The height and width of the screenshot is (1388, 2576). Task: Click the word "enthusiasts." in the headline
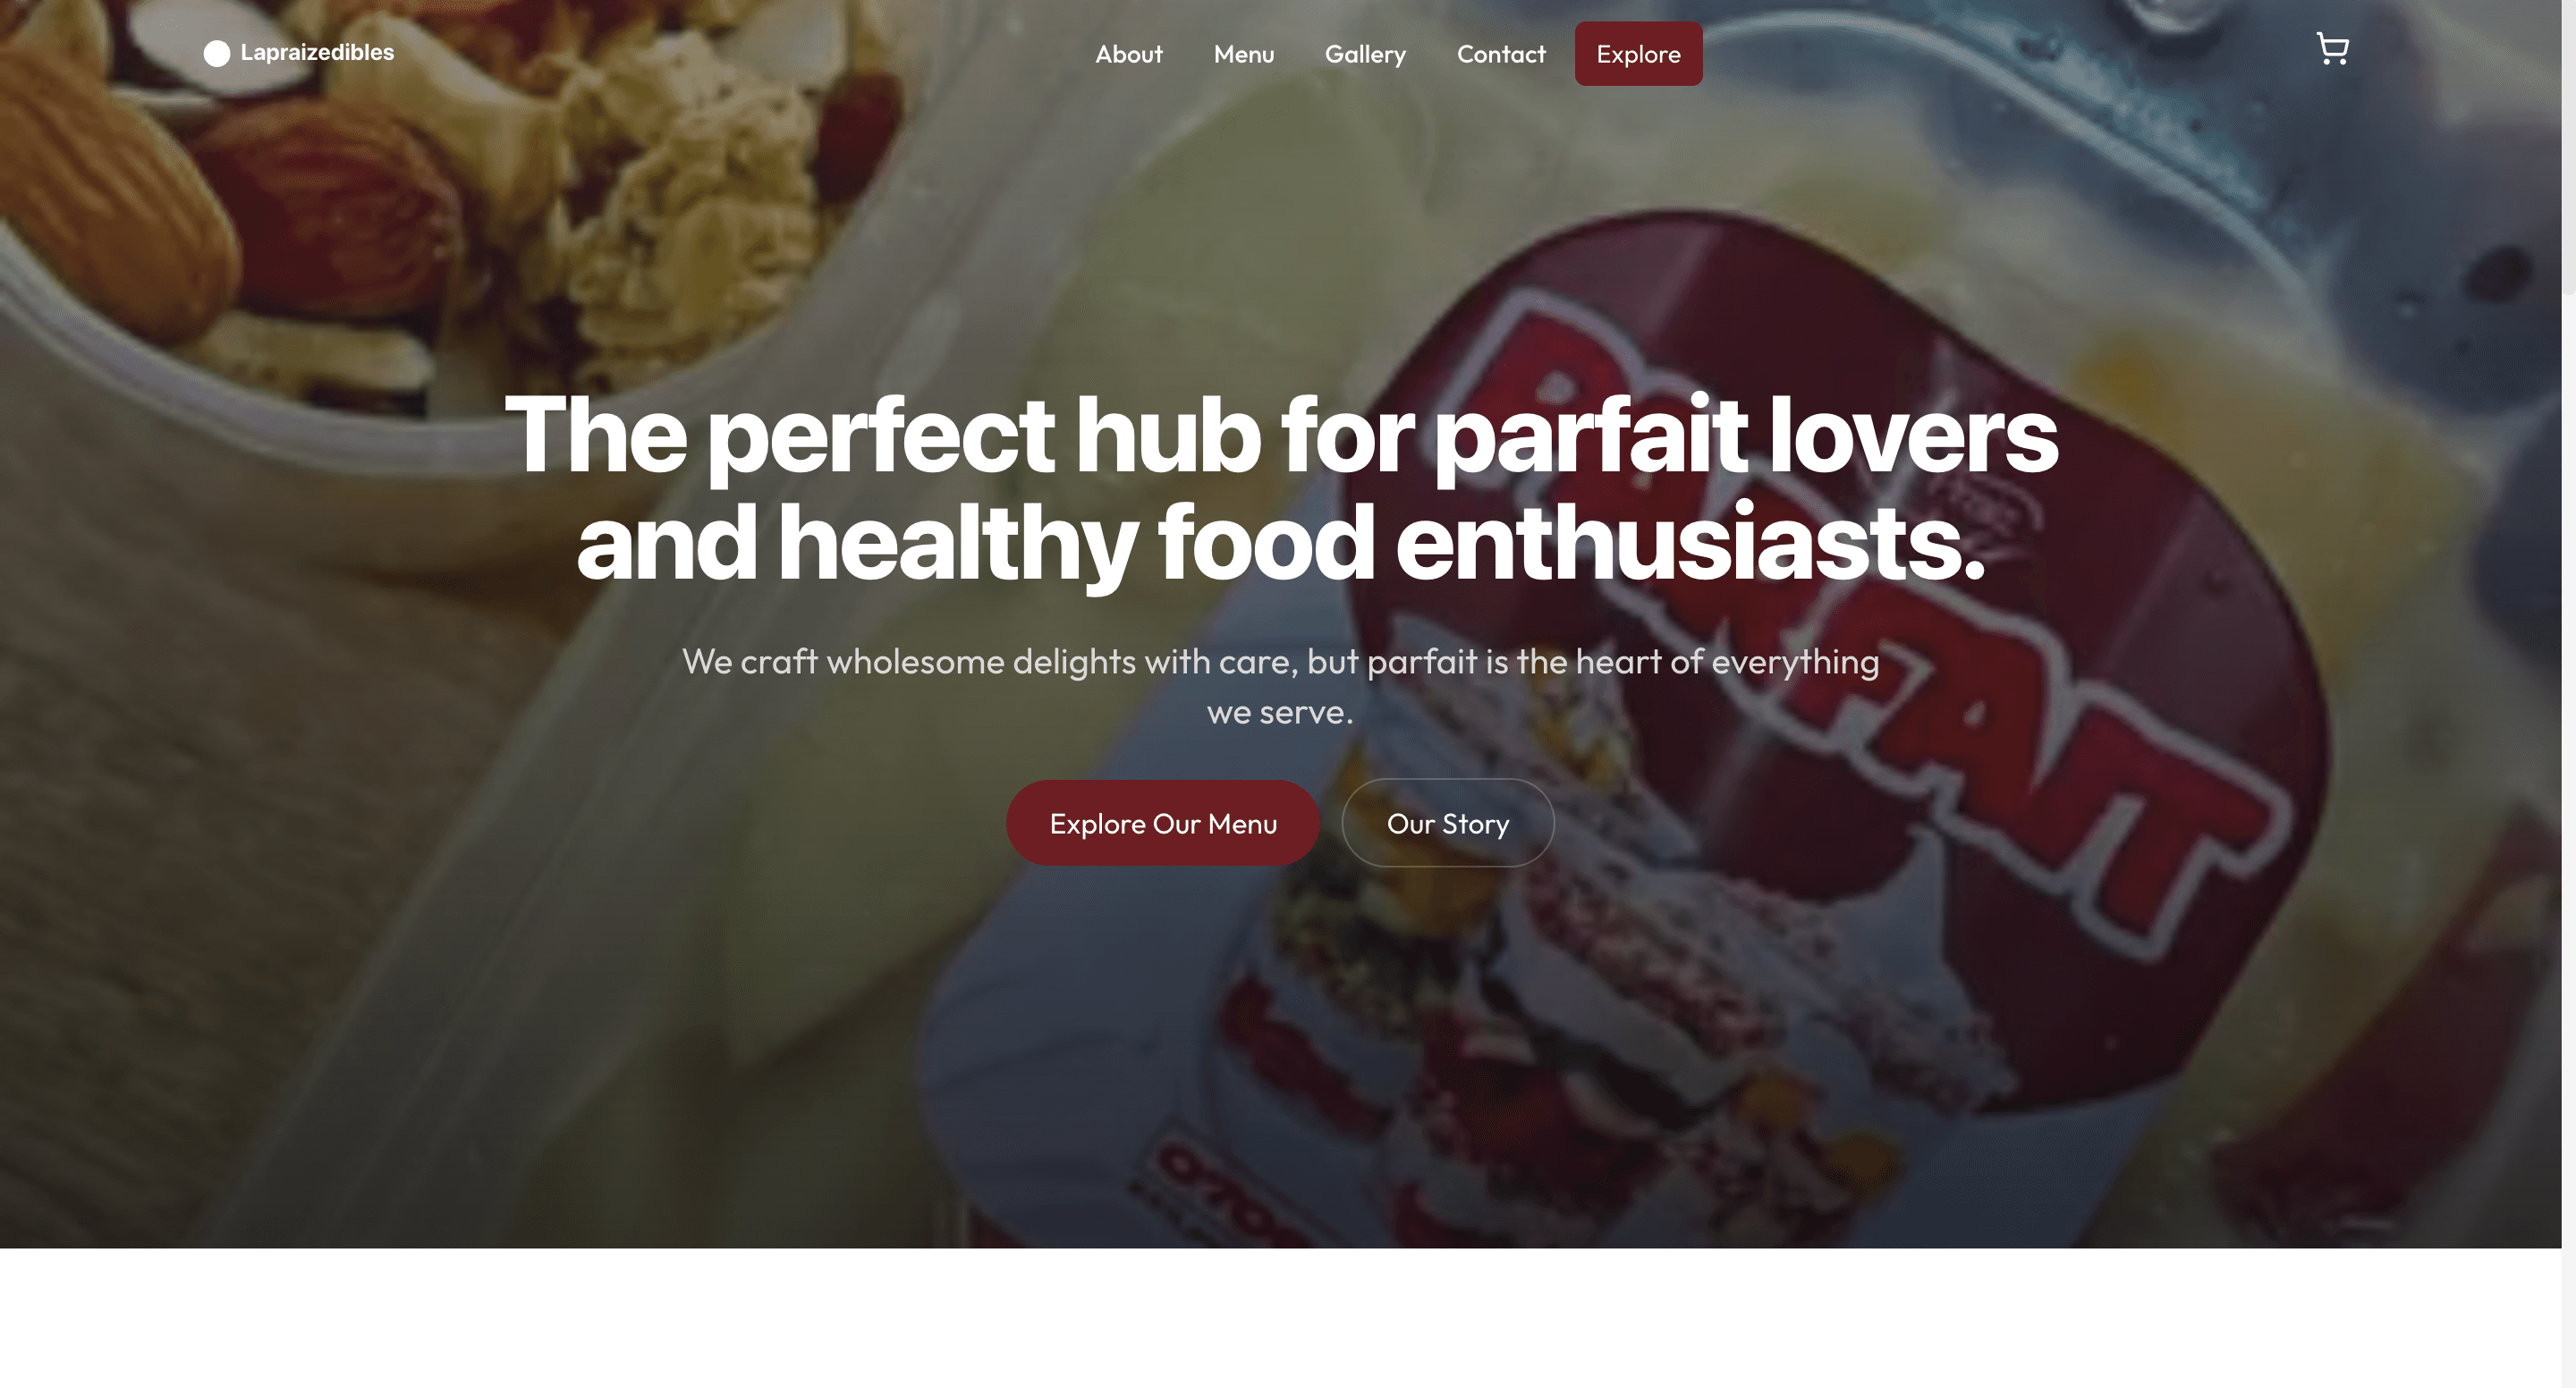[1690, 543]
